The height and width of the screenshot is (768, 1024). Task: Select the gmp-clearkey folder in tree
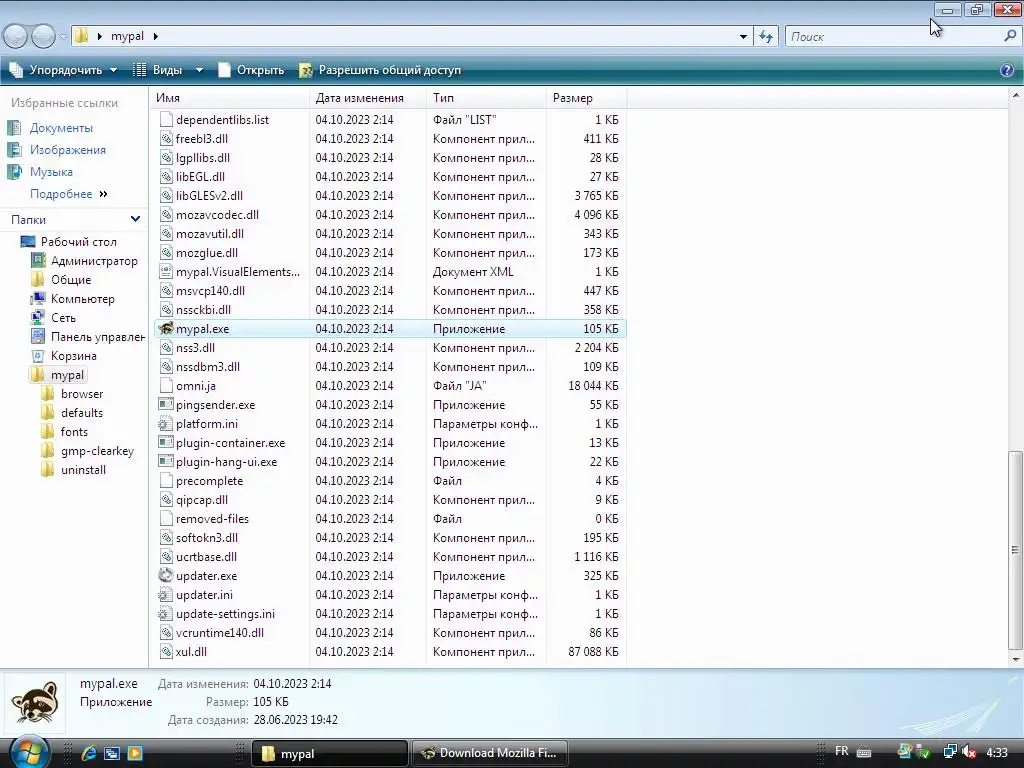pos(97,451)
